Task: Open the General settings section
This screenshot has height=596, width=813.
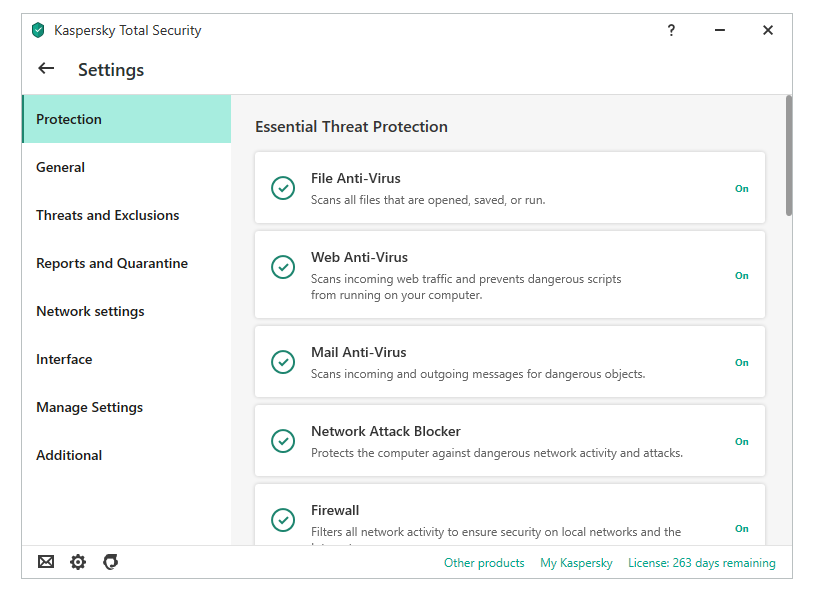Action: (127, 167)
